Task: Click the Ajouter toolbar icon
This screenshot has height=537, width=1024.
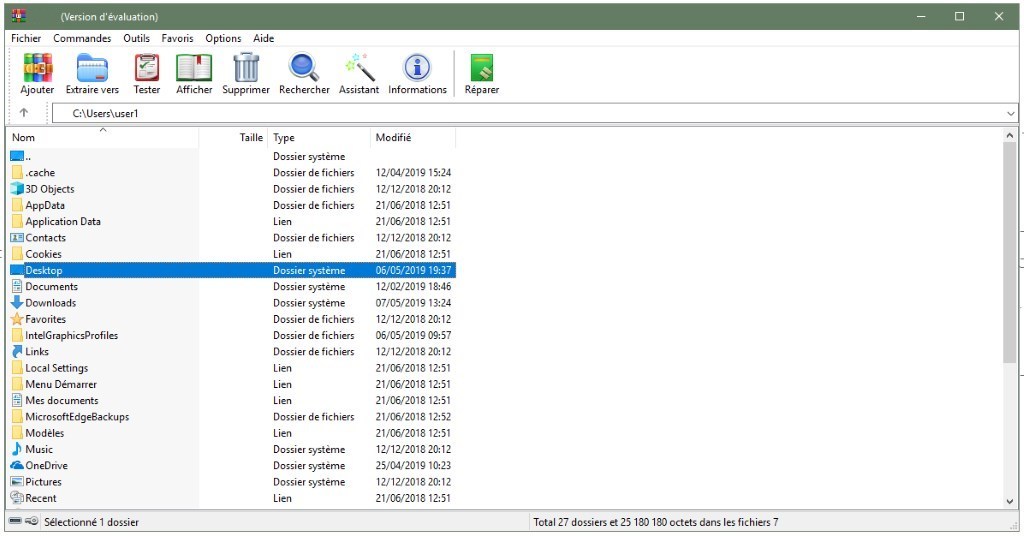Action: 37,68
